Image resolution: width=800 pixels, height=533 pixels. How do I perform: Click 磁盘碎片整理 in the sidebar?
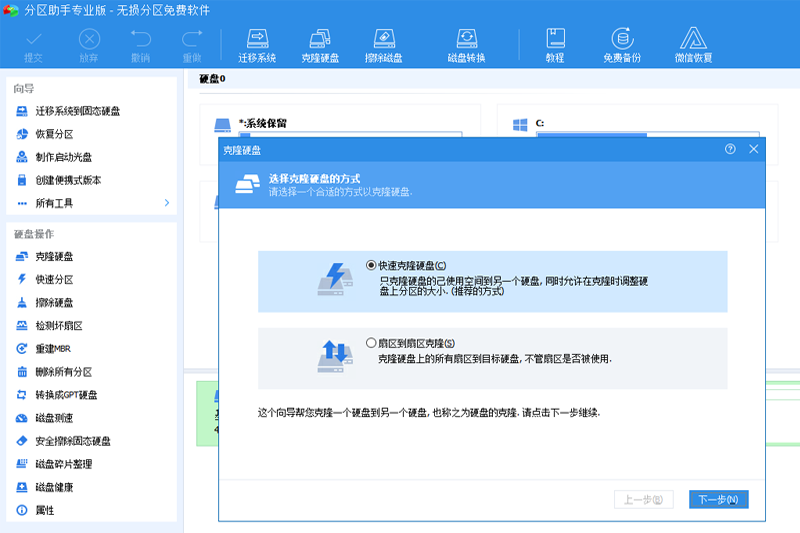click(x=63, y=464)
